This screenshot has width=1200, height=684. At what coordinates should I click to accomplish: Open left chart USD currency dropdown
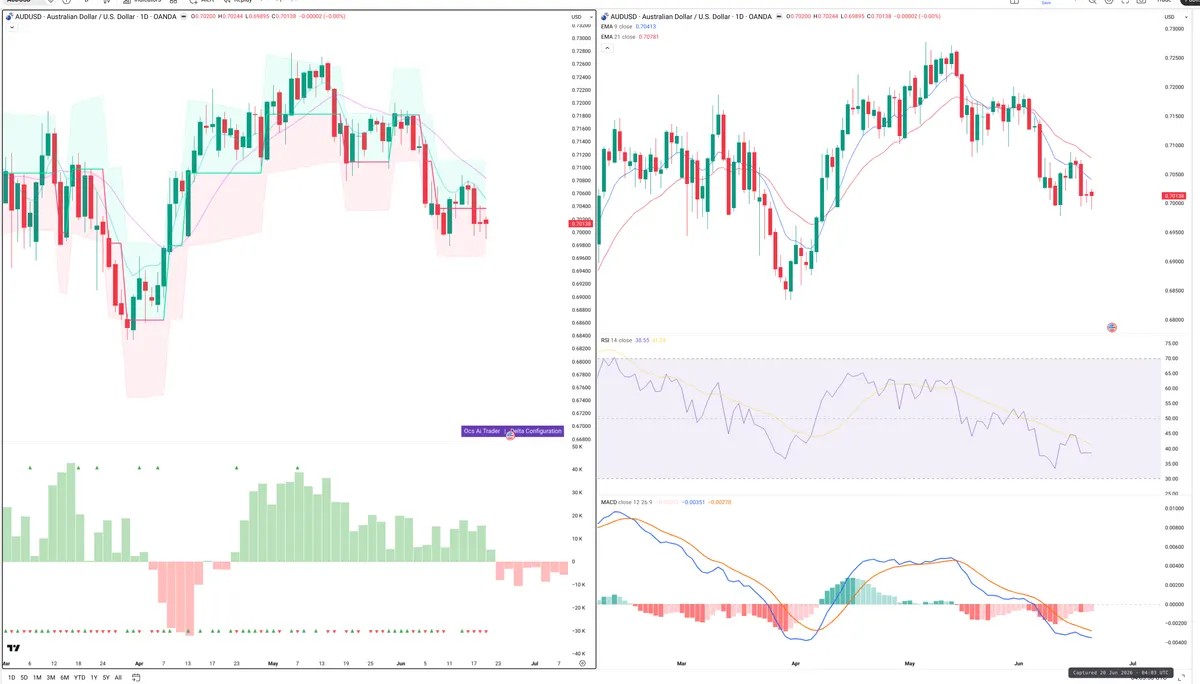[580, 17]
